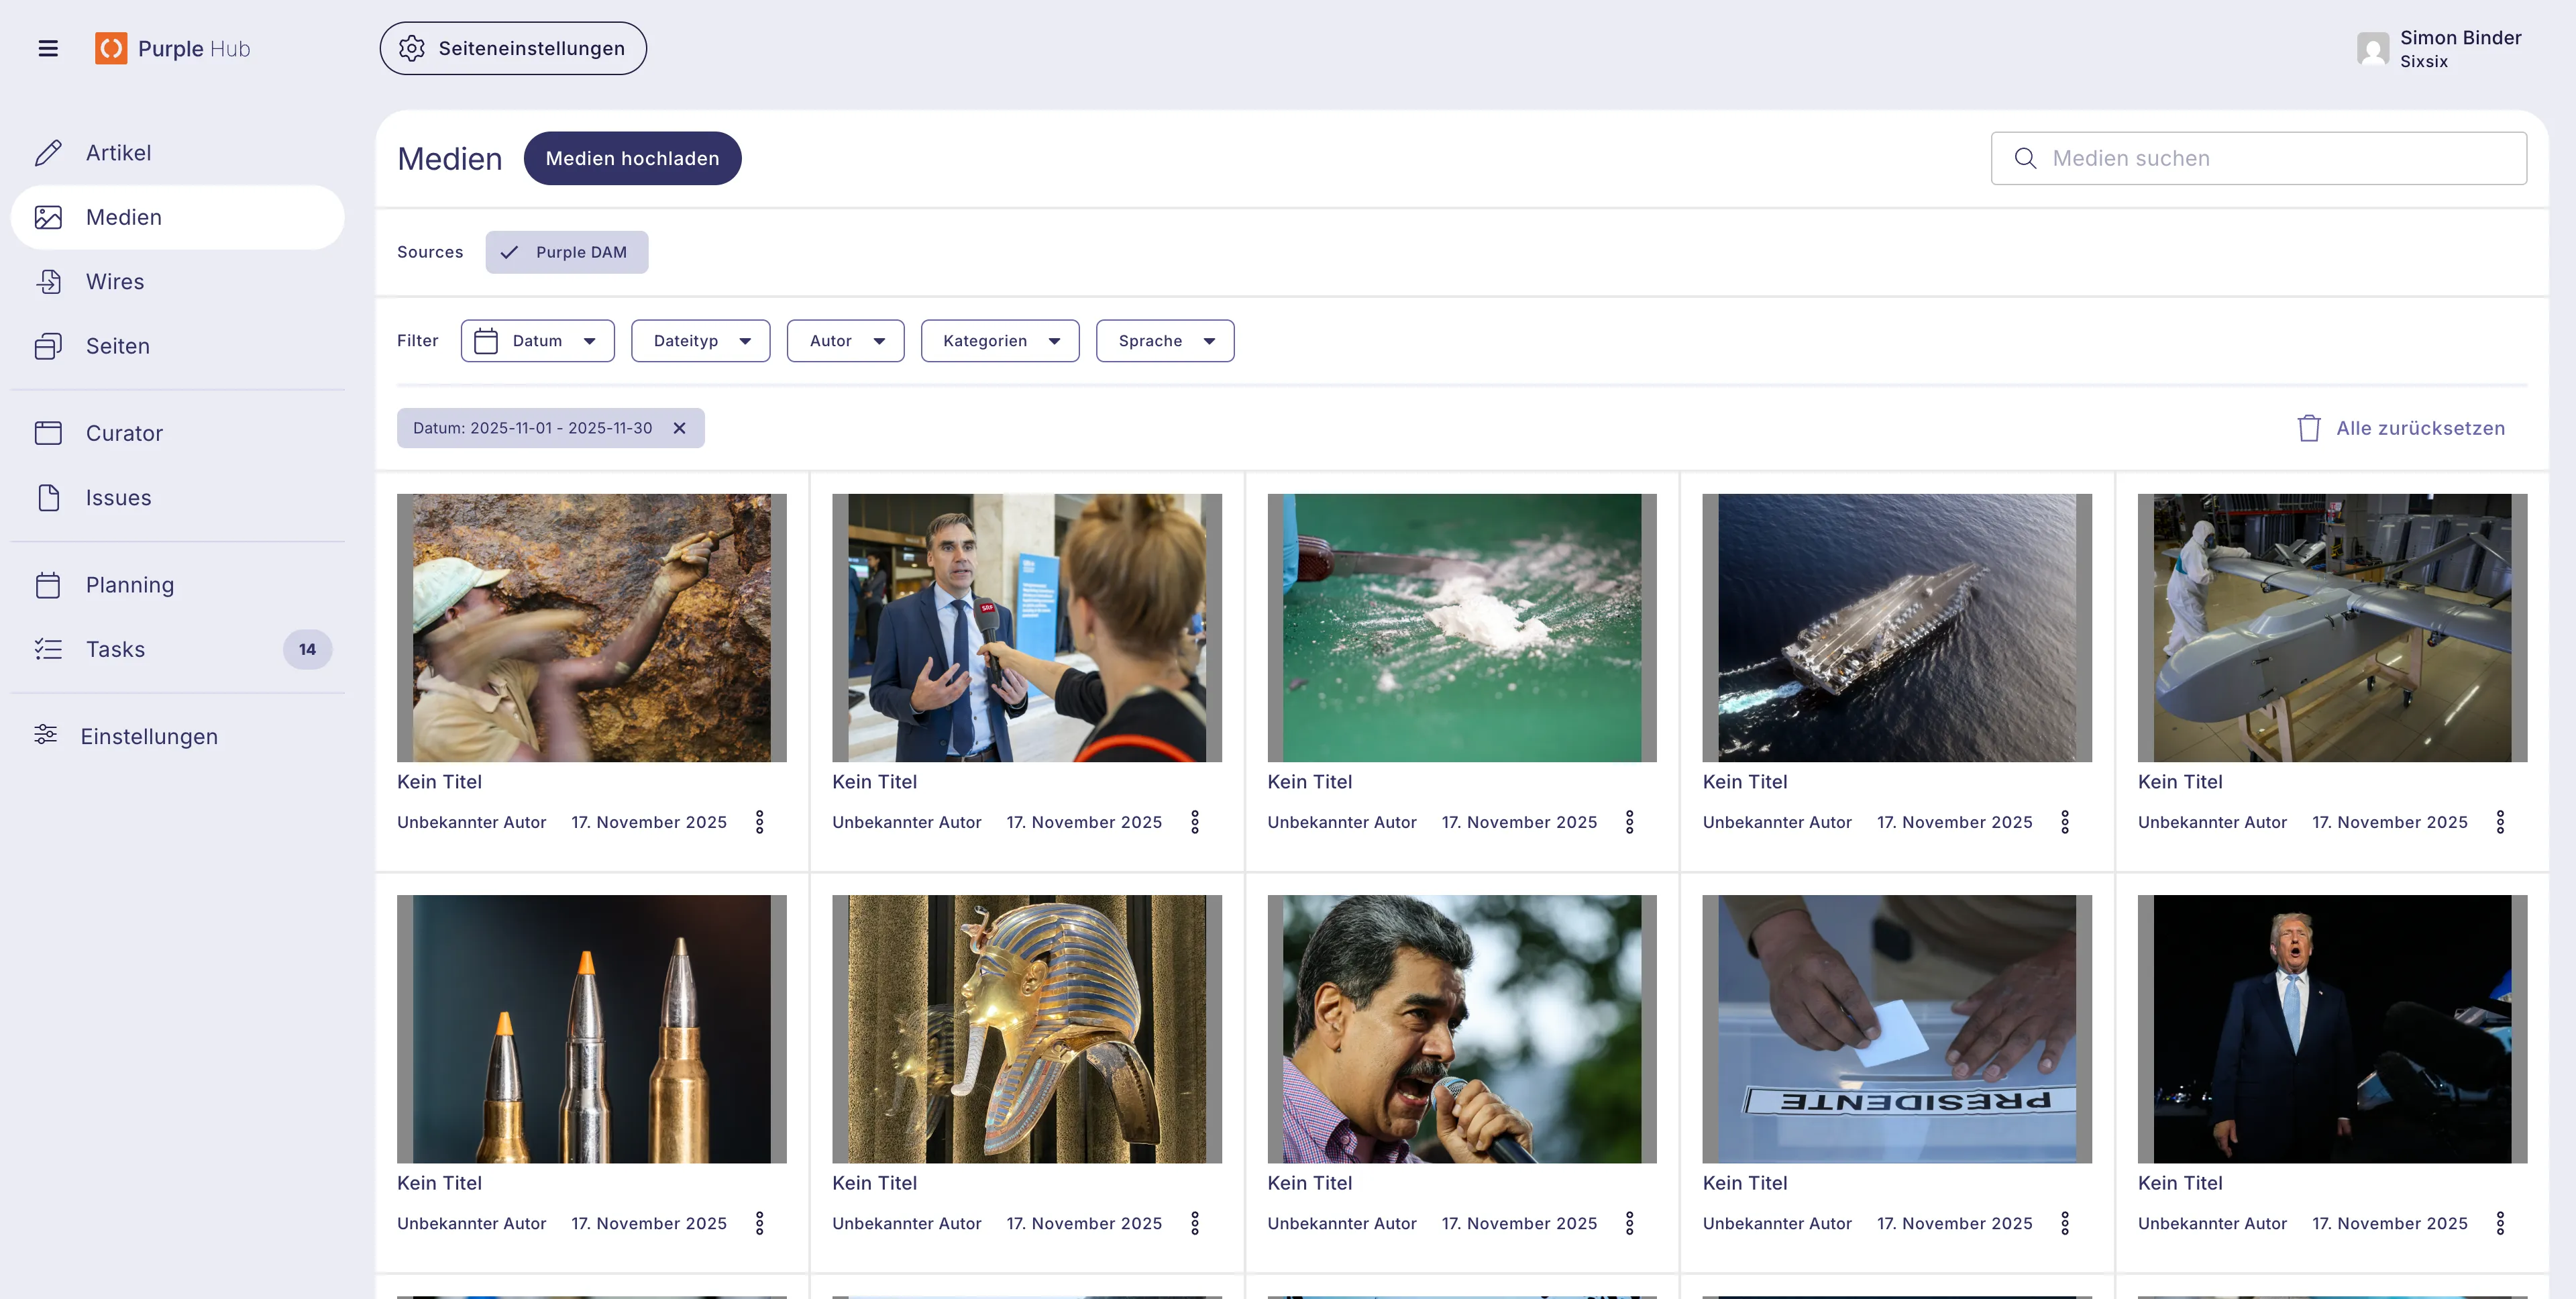Open options menu for the interview photo
The image size is (2576, 1299).
pyautogui.click(x=1195, y=822)
